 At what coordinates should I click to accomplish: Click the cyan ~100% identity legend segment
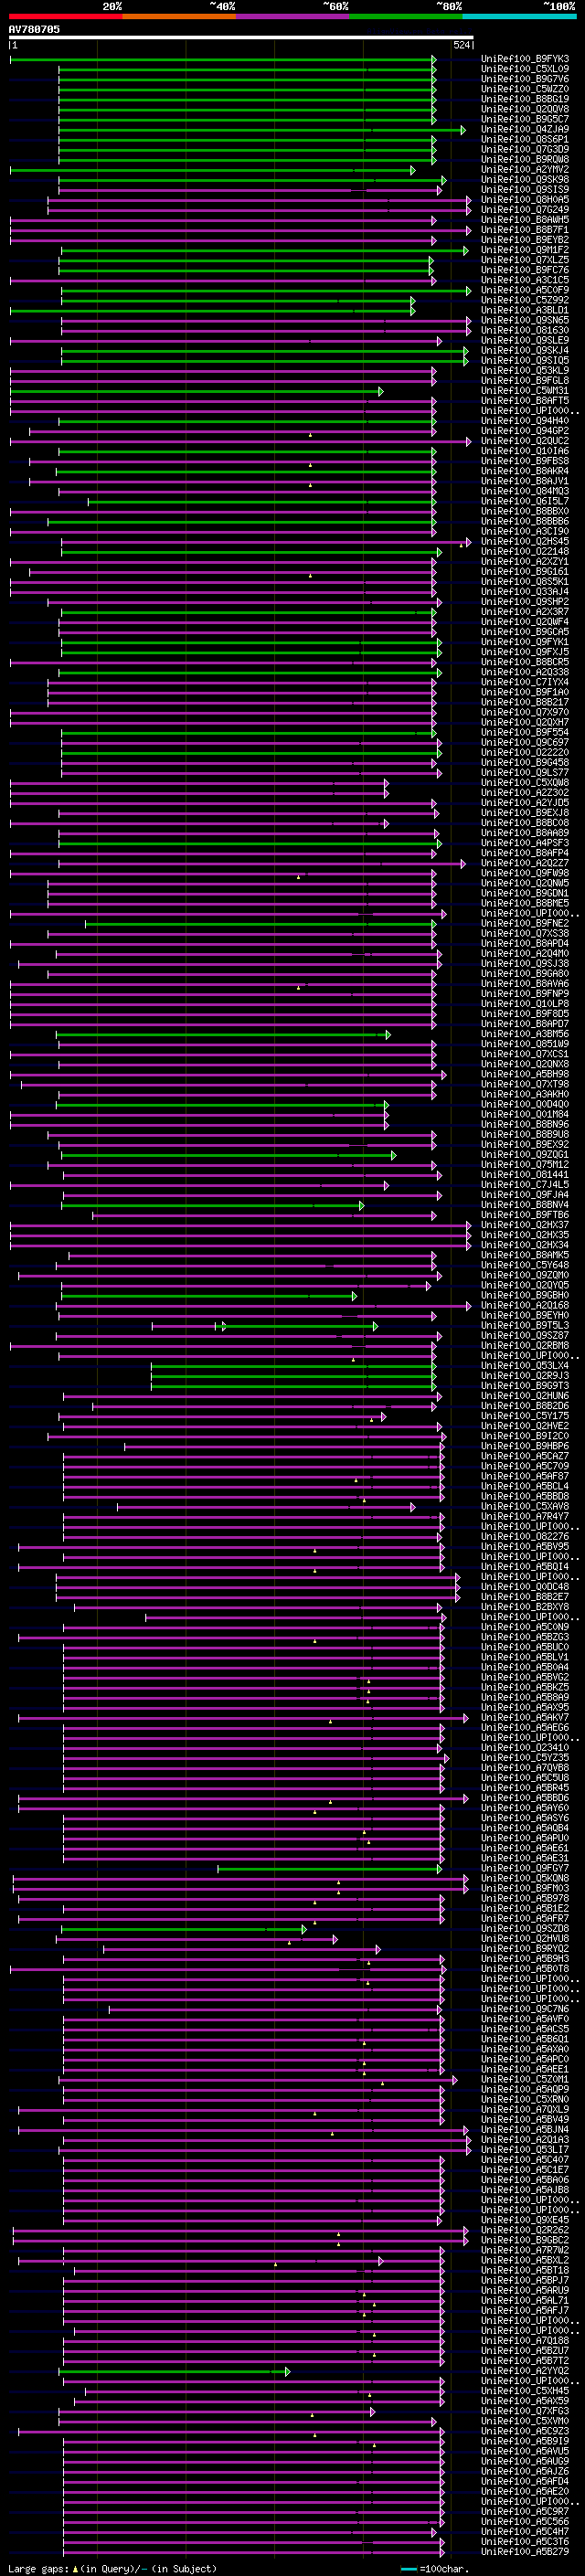point(519,16)
